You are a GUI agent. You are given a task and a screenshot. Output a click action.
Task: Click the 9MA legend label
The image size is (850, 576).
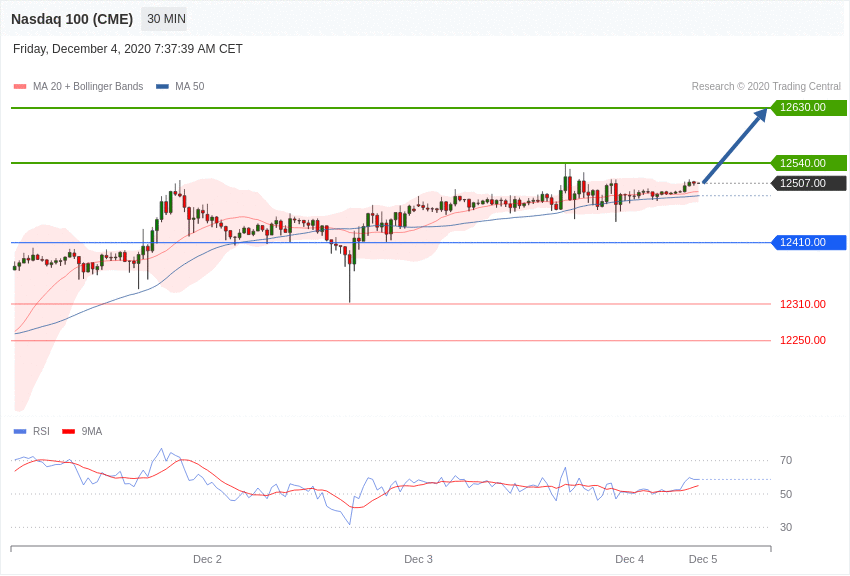[92, 431]
